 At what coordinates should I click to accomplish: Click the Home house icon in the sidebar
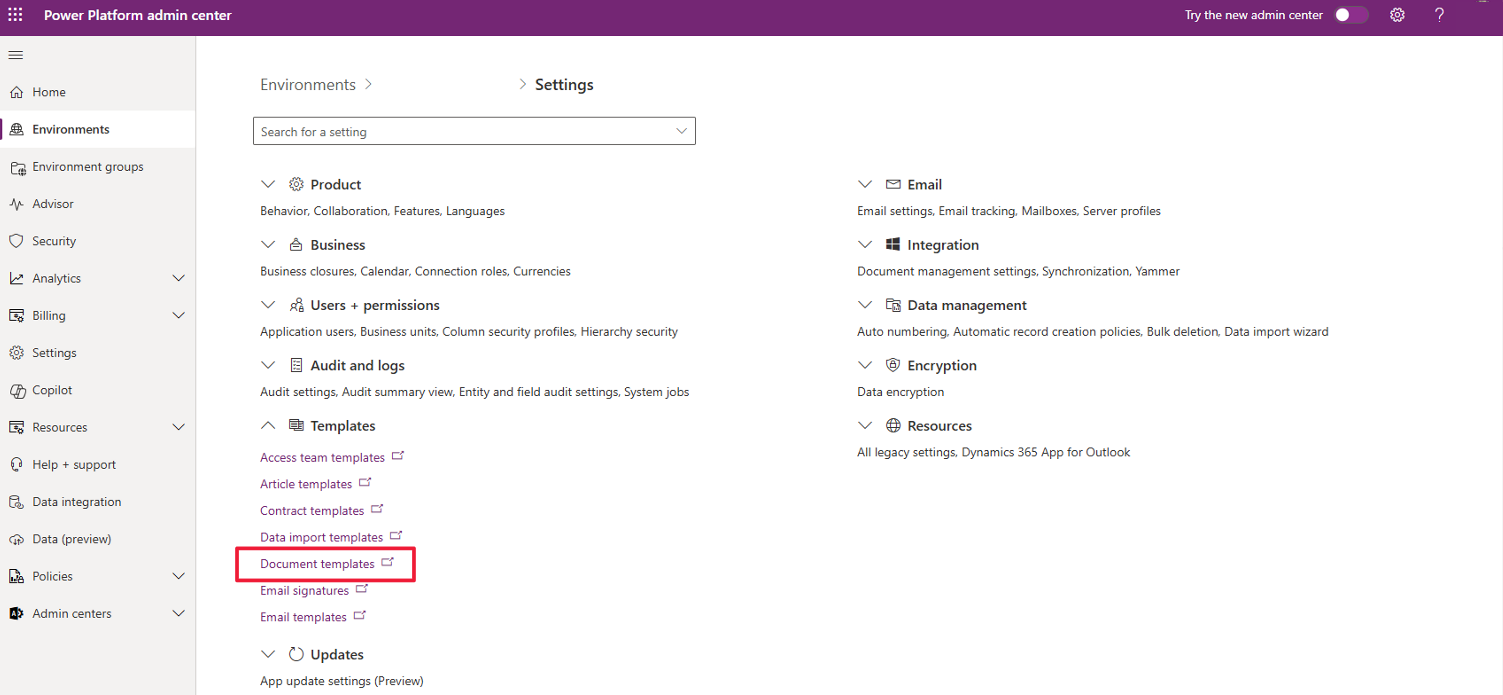click(x=16, y=92)
